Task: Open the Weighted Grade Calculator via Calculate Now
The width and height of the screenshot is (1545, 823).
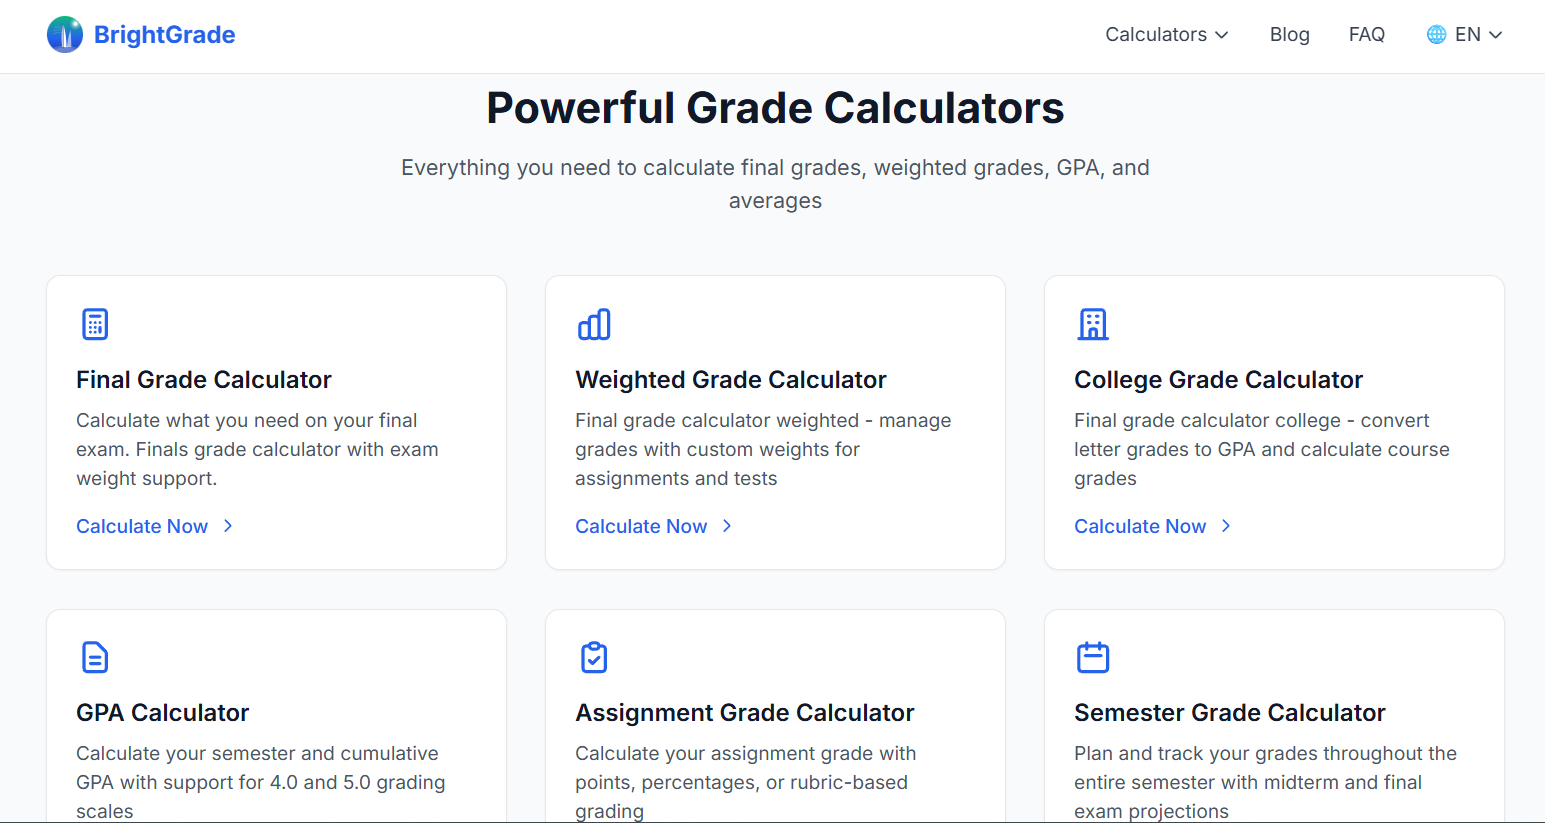Action: coord(641,525)
